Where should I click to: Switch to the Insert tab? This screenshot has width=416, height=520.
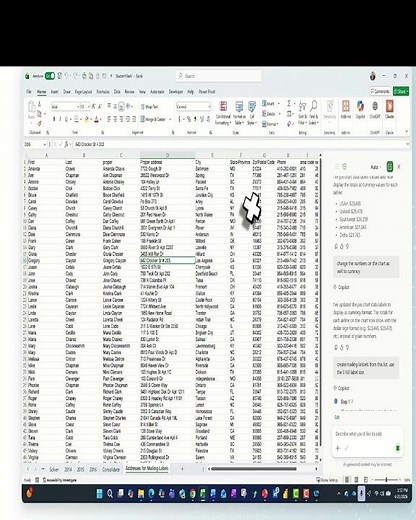[x=54, y=92]
